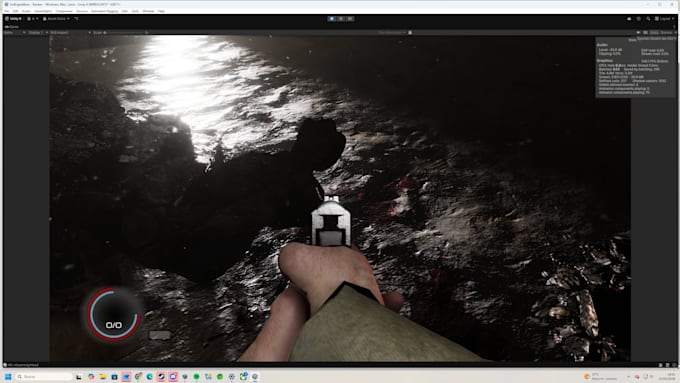Toggle Mute Audio in Game view

(638, 33)
